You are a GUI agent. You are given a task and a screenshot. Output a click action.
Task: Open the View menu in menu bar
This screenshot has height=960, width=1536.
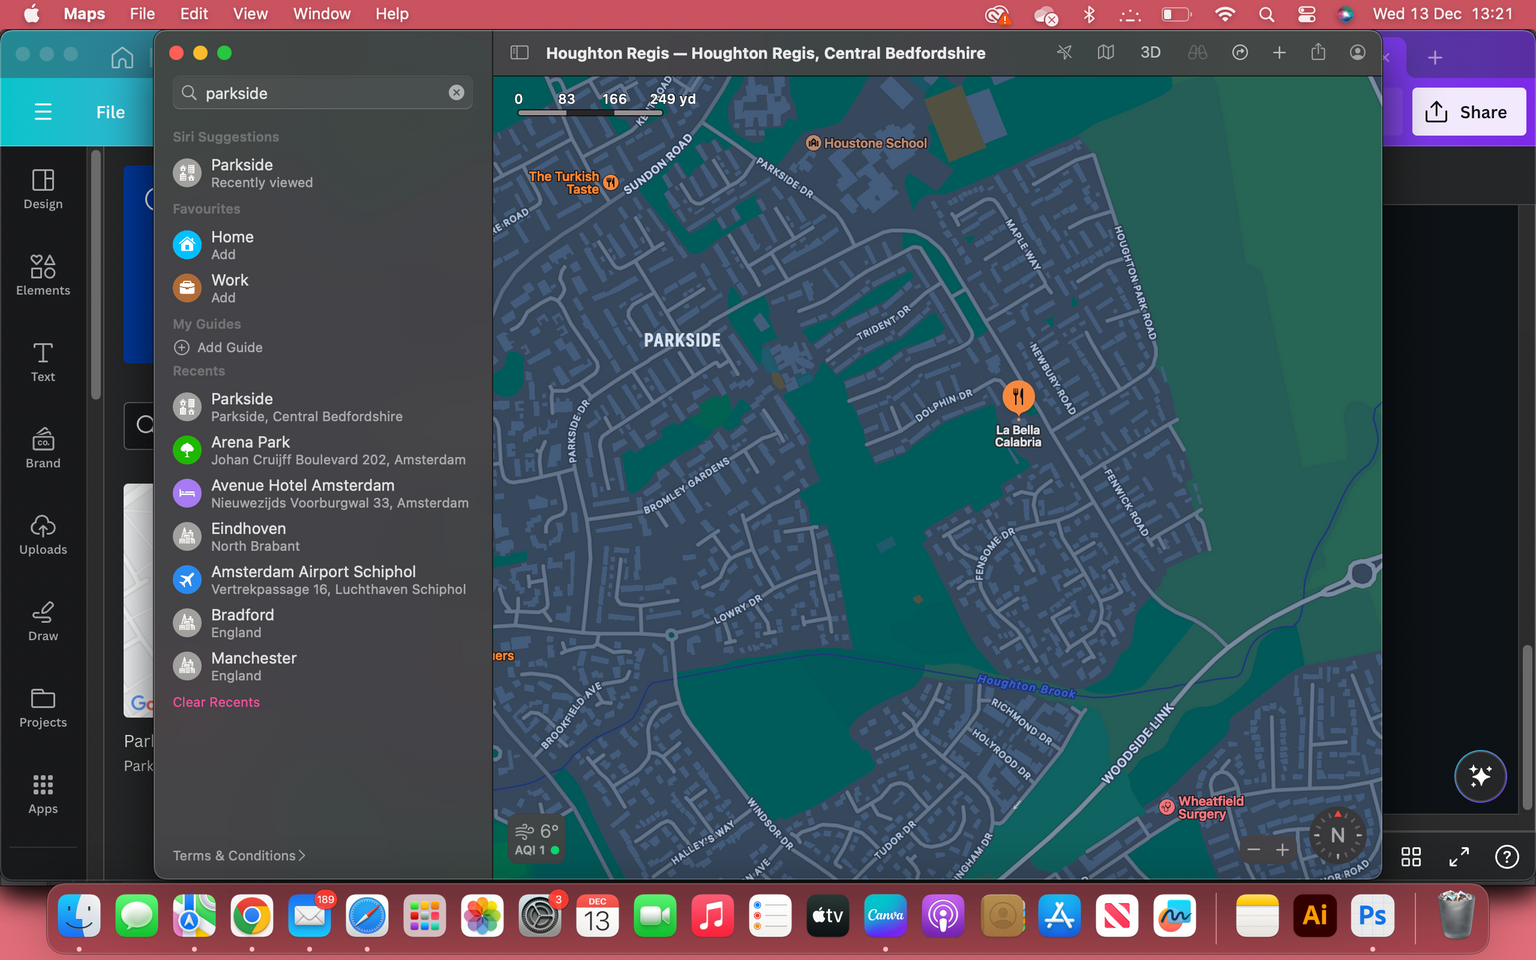[x=250, y=14]
